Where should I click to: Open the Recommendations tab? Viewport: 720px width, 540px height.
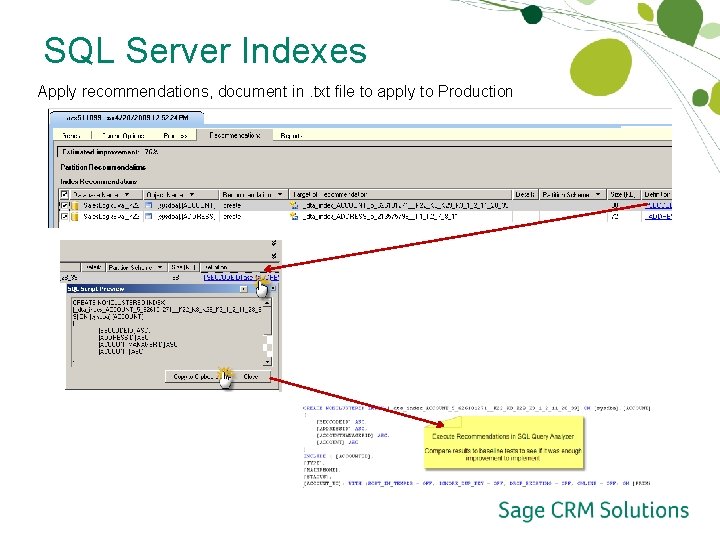click(235, 135)
